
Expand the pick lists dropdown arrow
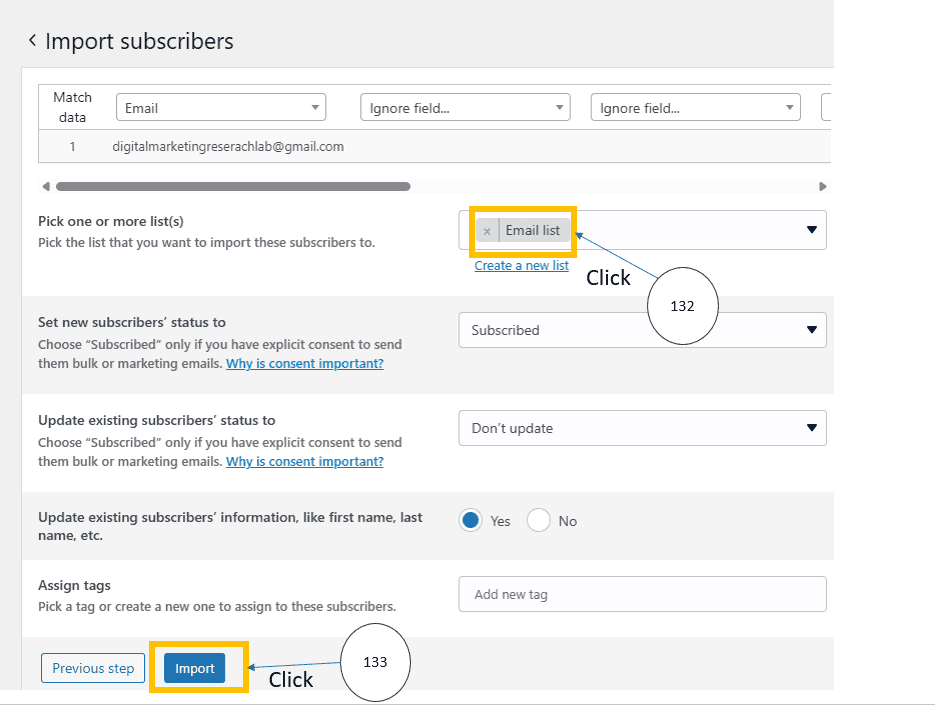[812, 230]
